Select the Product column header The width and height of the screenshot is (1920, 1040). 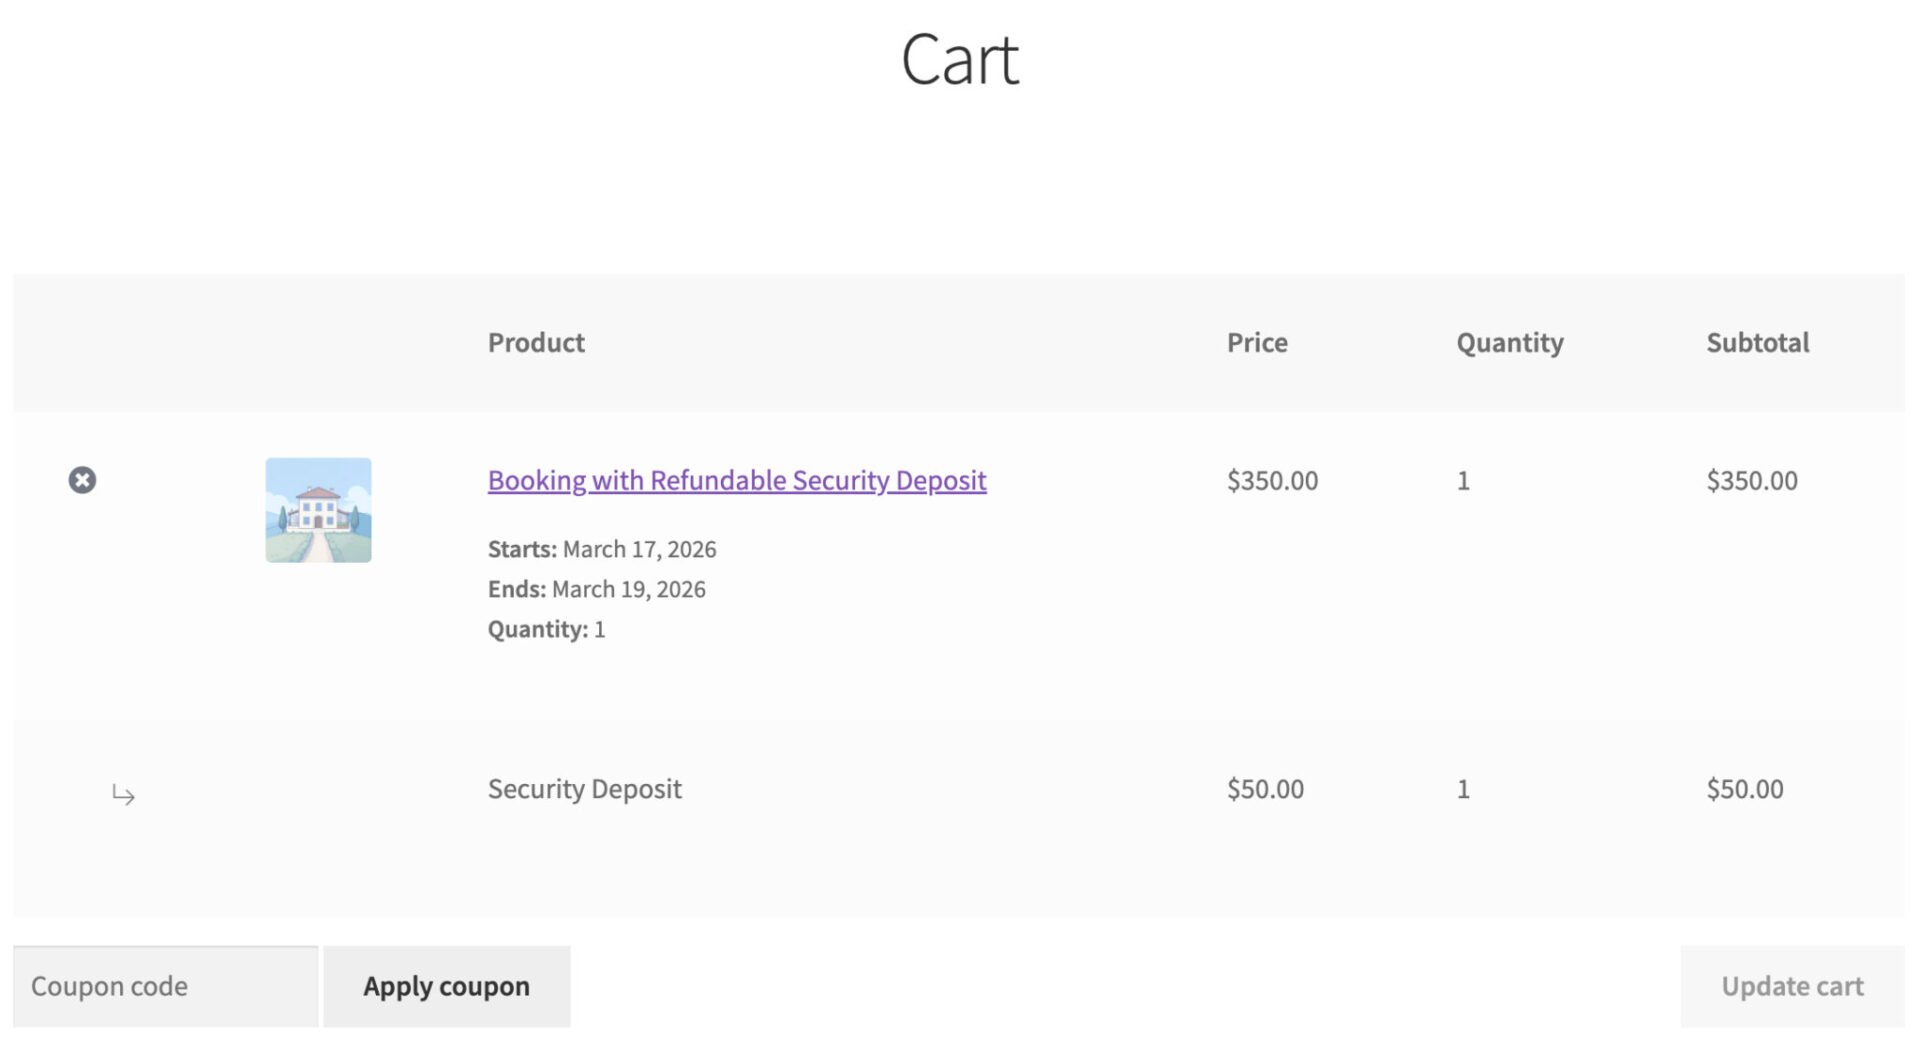click(536, 342)
